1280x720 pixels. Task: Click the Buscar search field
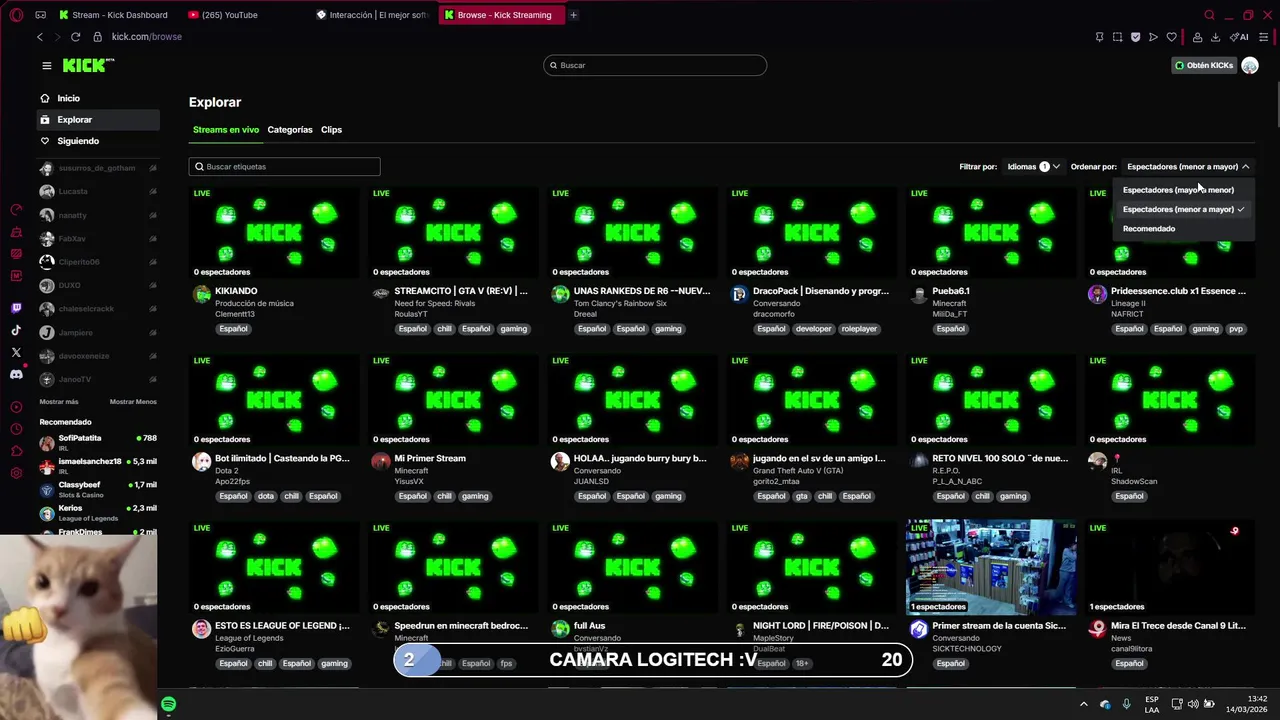[x=655, y=65]
